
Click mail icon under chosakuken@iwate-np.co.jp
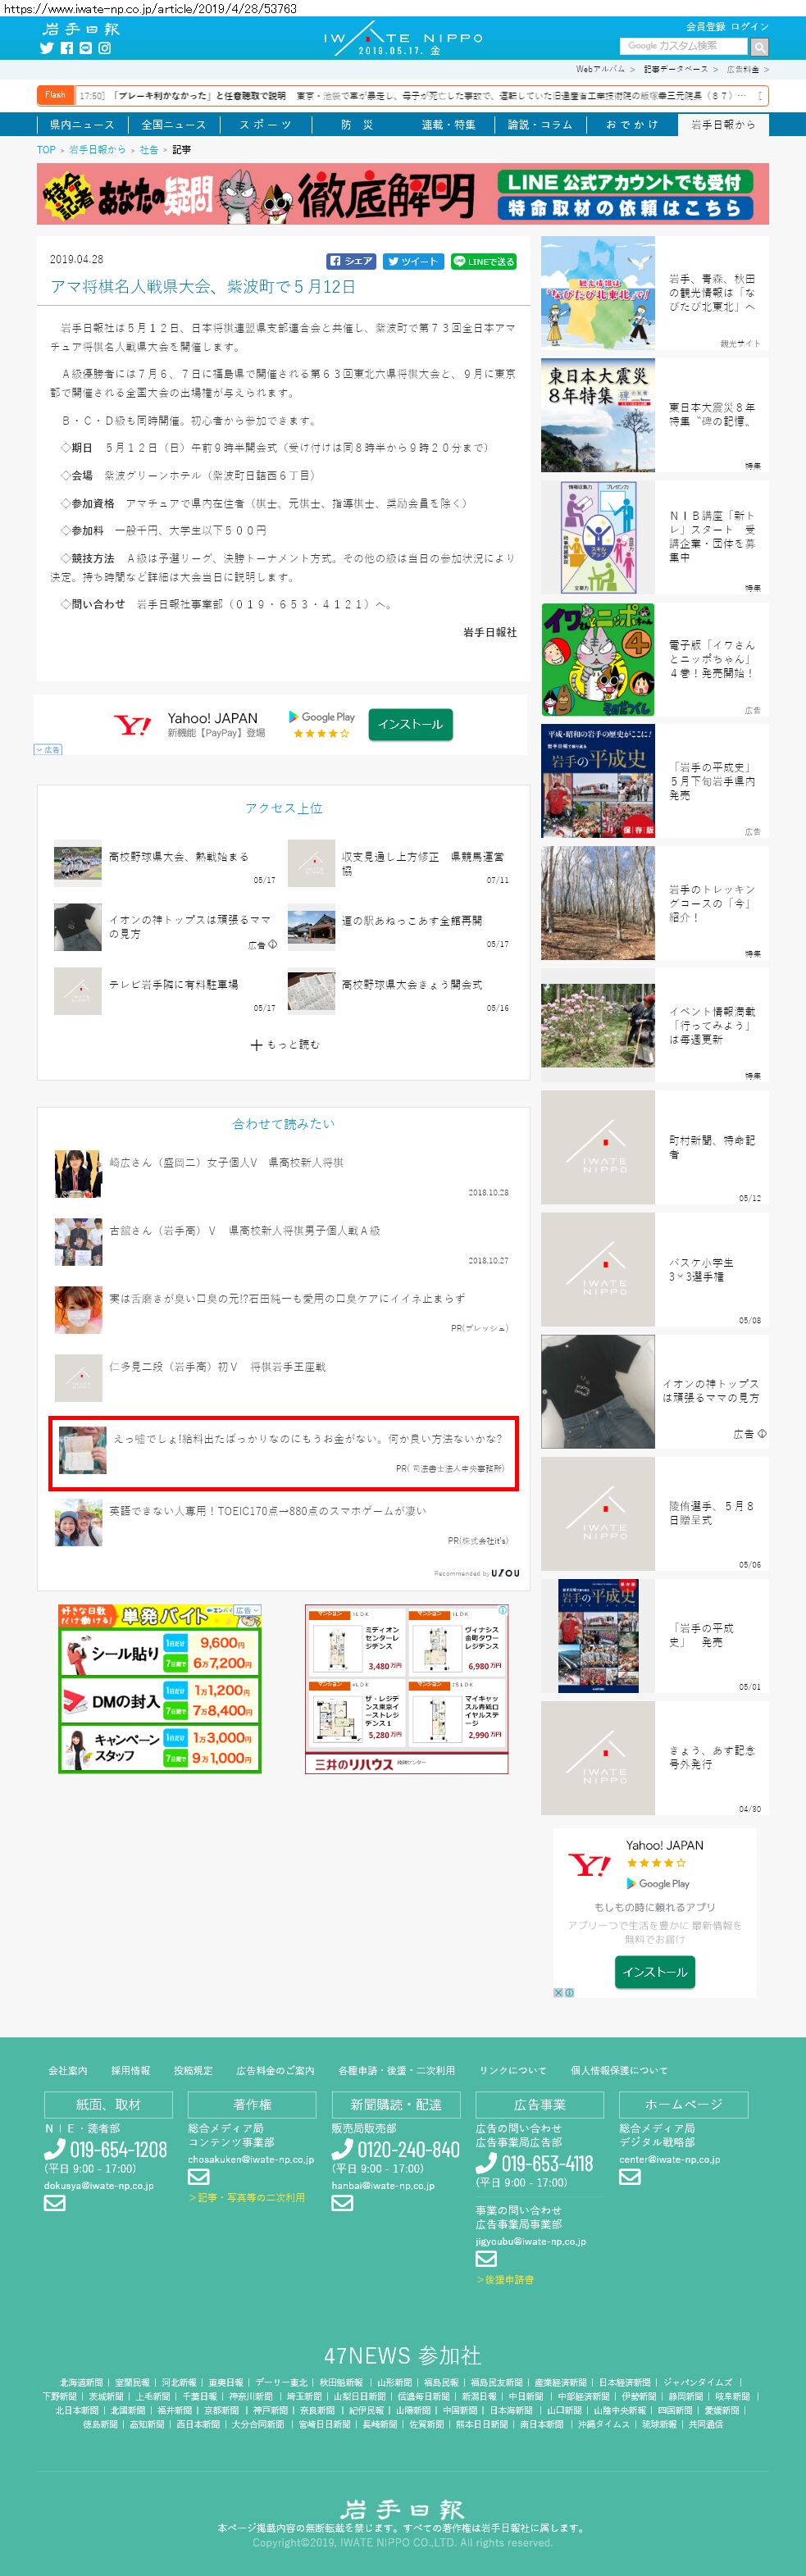pos(198,2177)
